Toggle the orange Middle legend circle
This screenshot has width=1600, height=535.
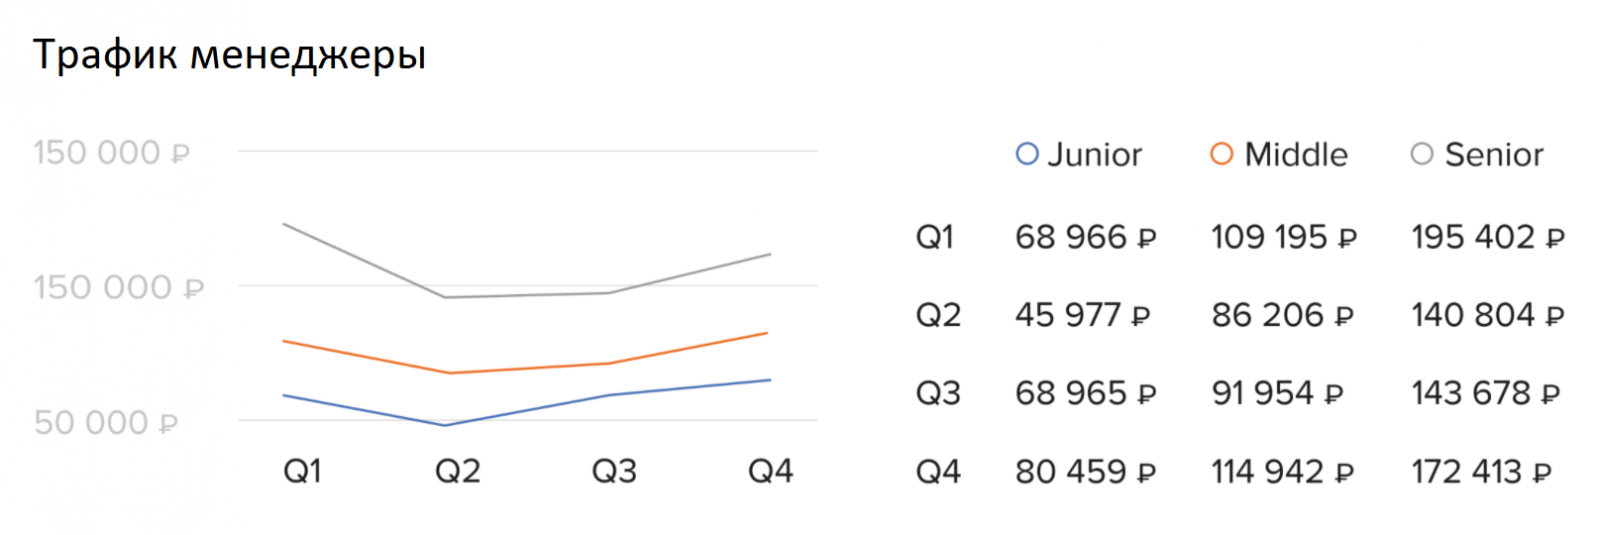[1221, 154]
